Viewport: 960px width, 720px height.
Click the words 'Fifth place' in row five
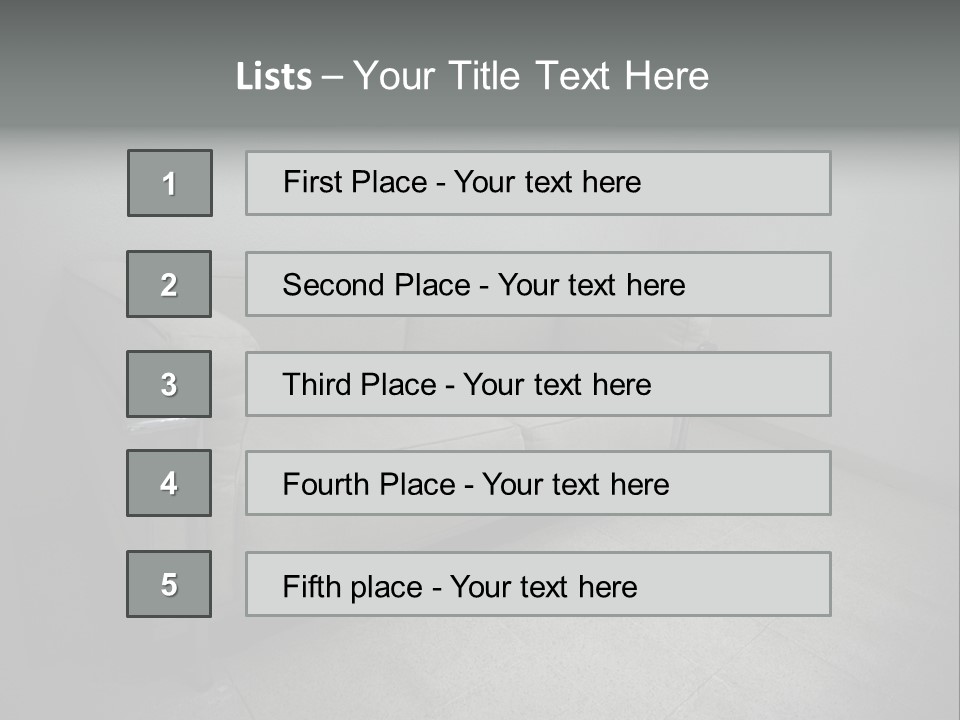pos(352,586)
